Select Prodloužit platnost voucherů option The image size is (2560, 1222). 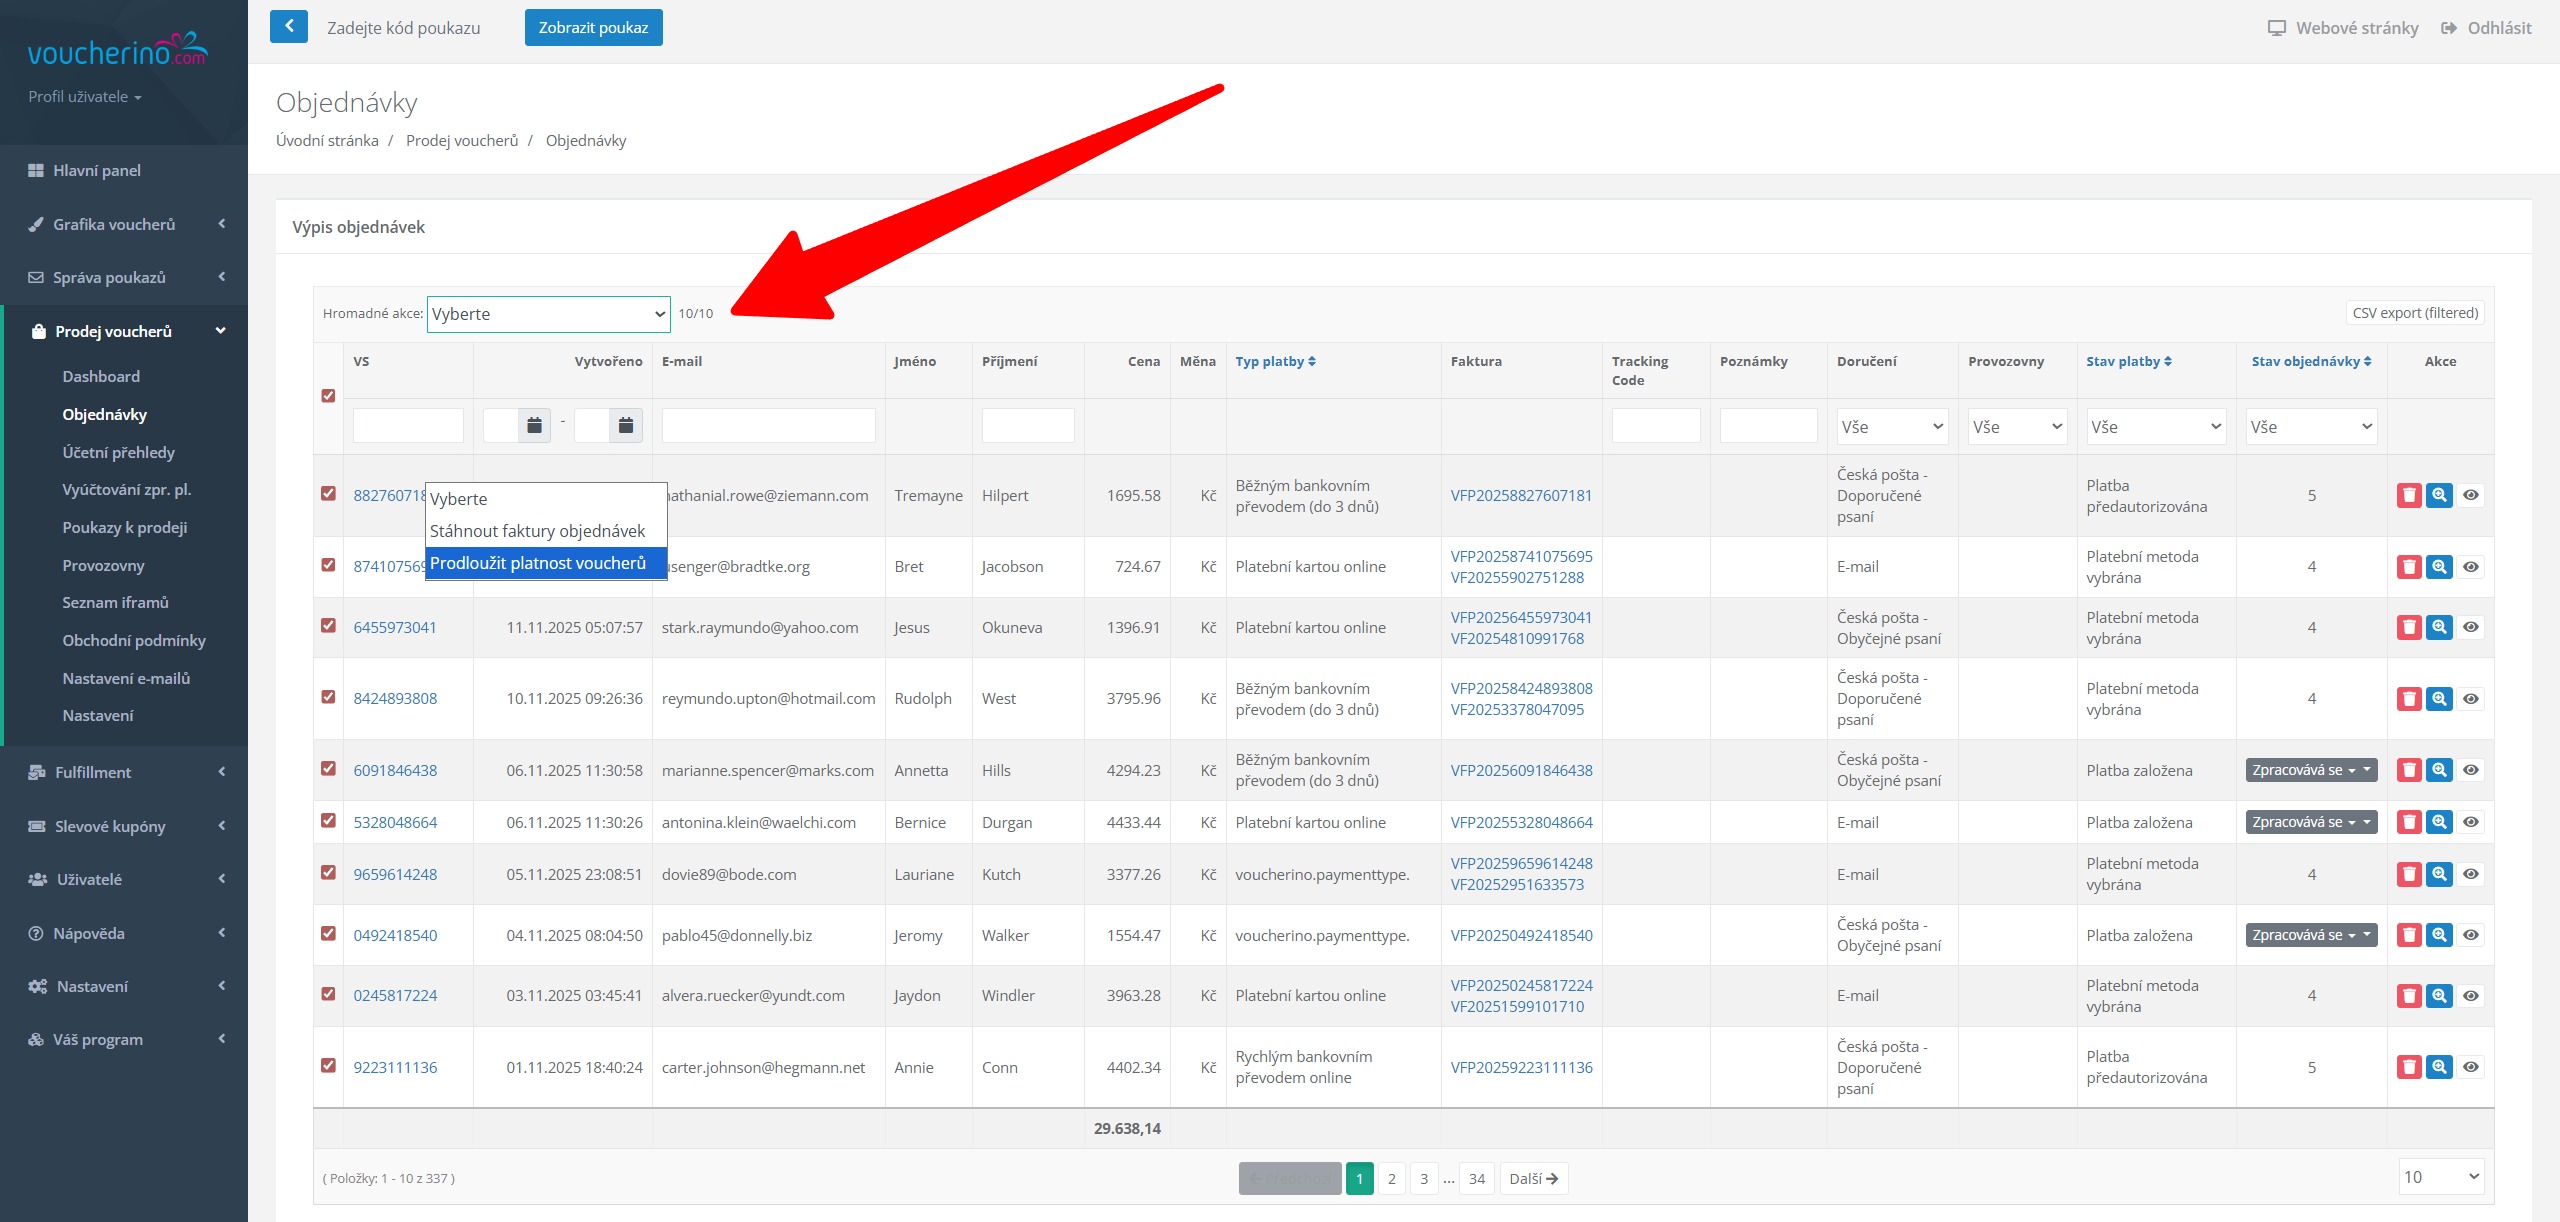point(538,563)
